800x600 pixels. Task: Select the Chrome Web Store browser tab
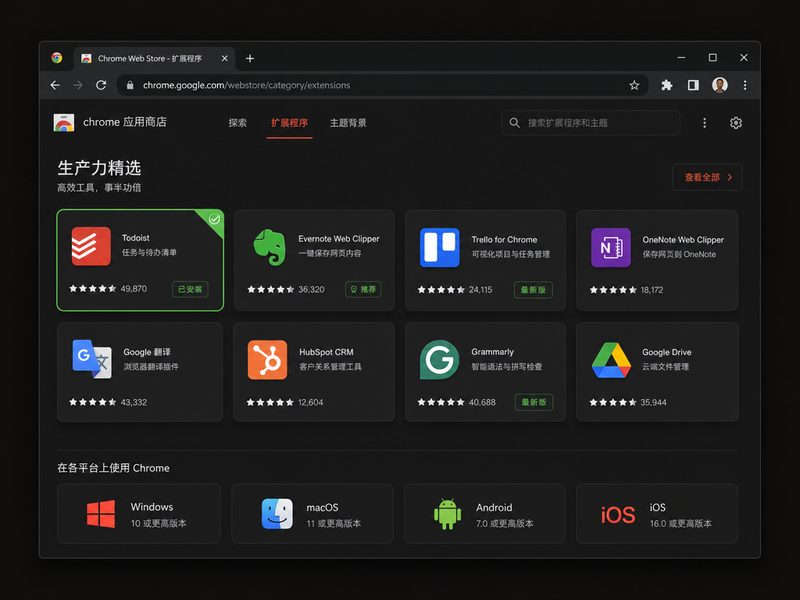[154, 59]
